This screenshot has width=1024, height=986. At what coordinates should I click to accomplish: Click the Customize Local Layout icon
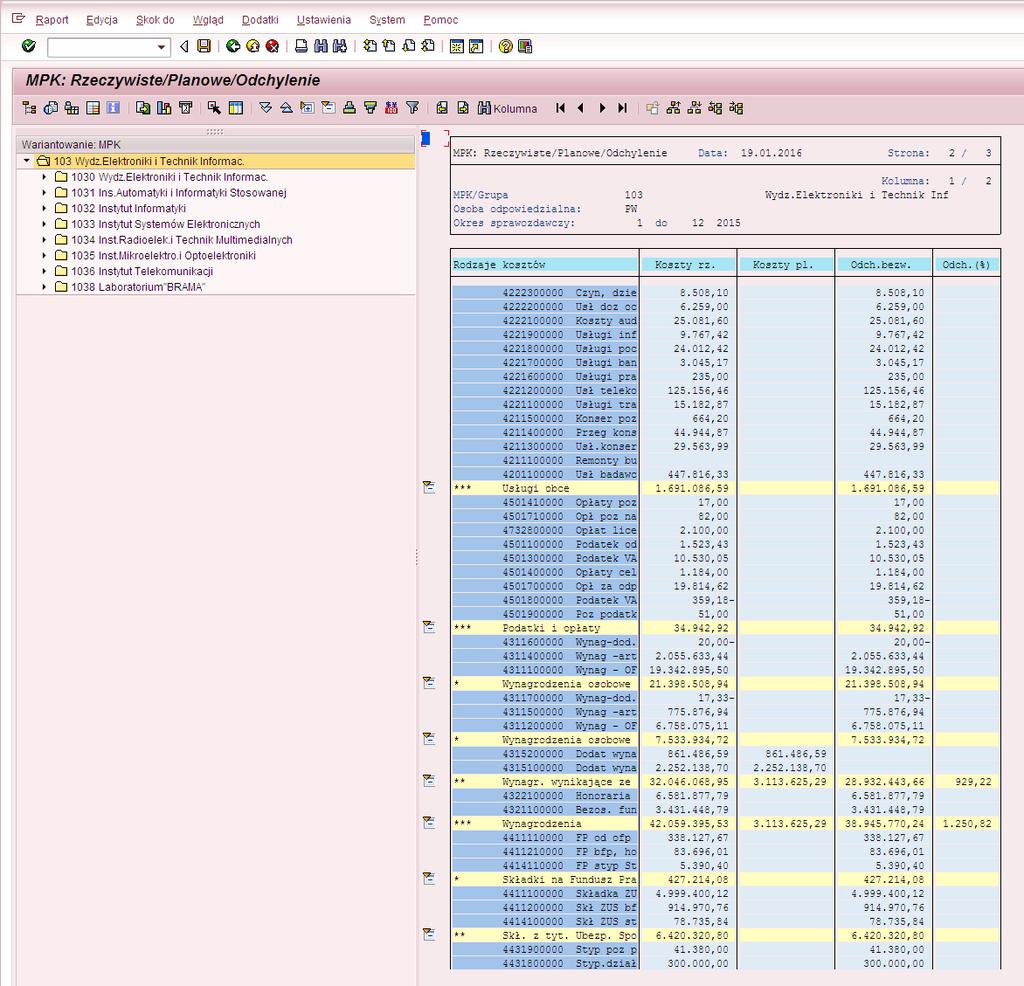pos(525,46)
